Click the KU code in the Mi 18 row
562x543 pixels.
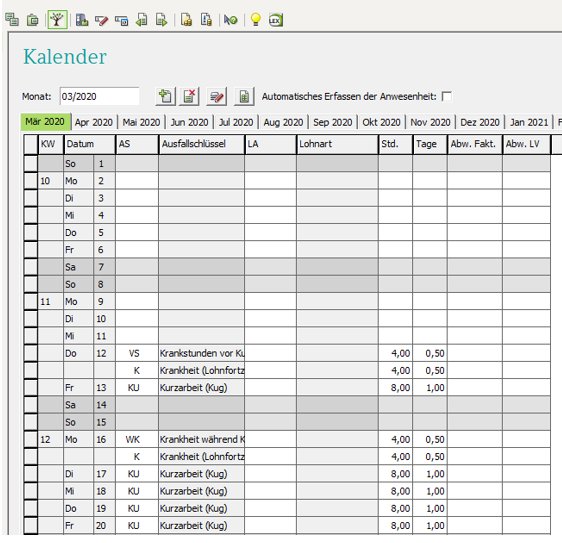click(134, 491)
